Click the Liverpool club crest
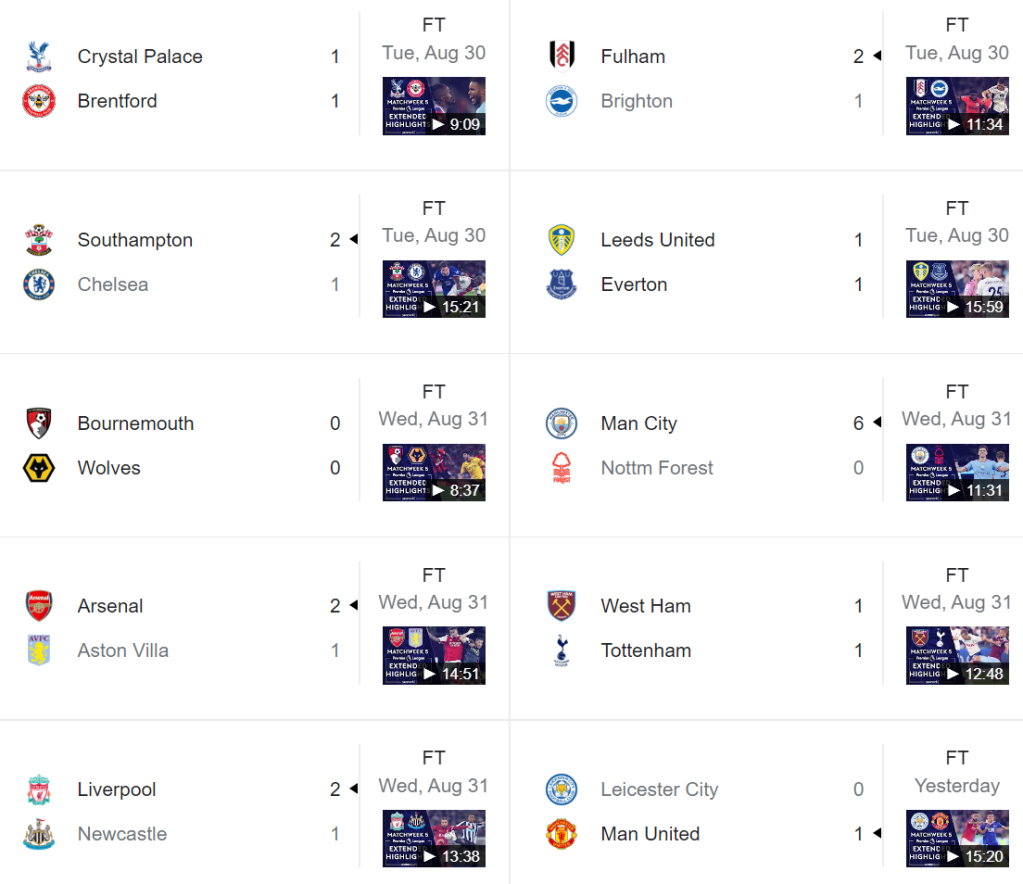1023x884 pixels. (39, 790)
